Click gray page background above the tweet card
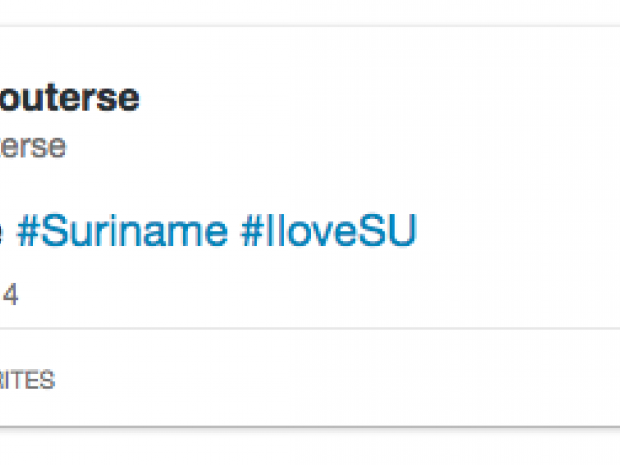 [300, 10]
